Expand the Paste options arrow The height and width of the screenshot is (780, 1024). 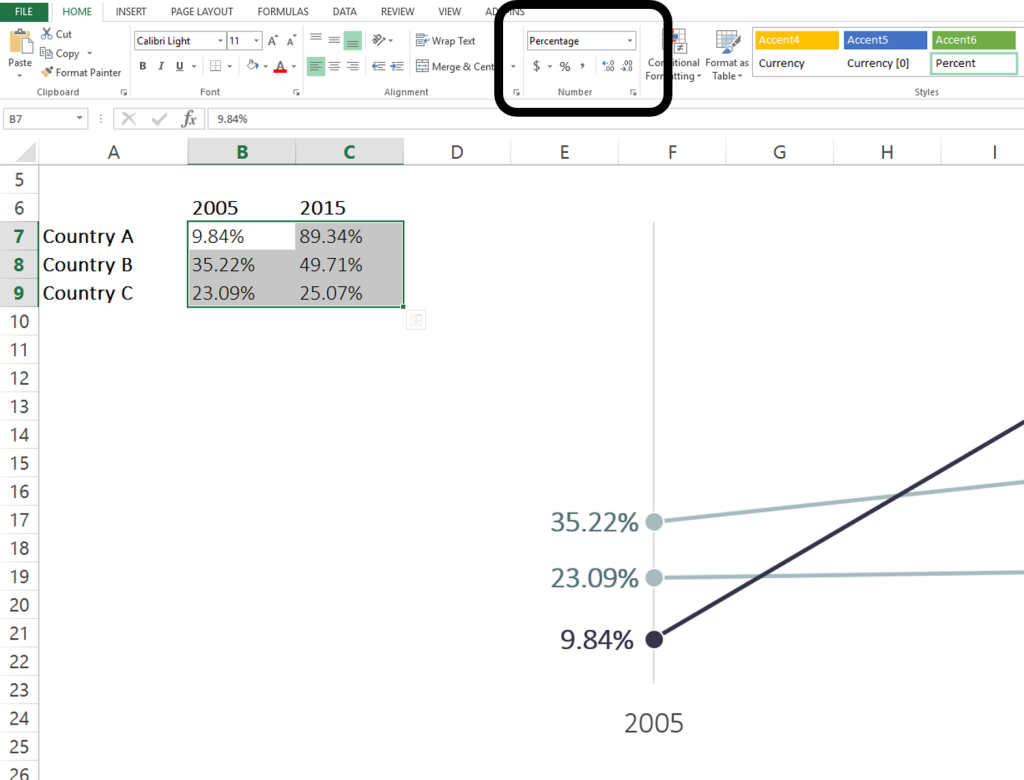point(20,76)
